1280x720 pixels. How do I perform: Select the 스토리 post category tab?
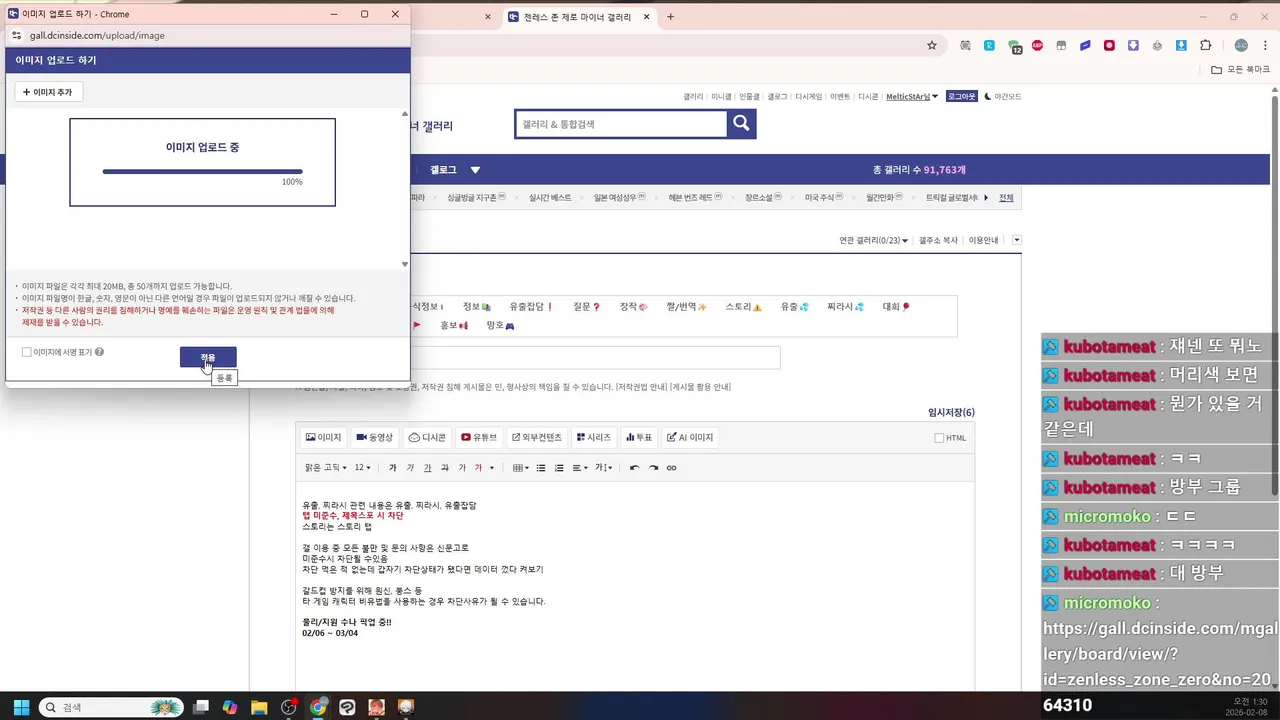(x=744, y=307)
